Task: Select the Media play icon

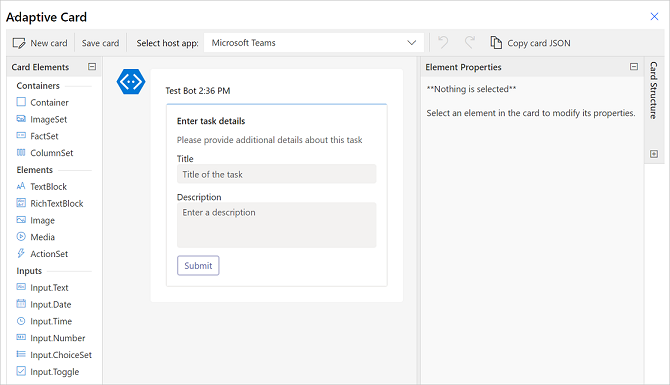Action: pyautogui.click(x=21, y=236)
